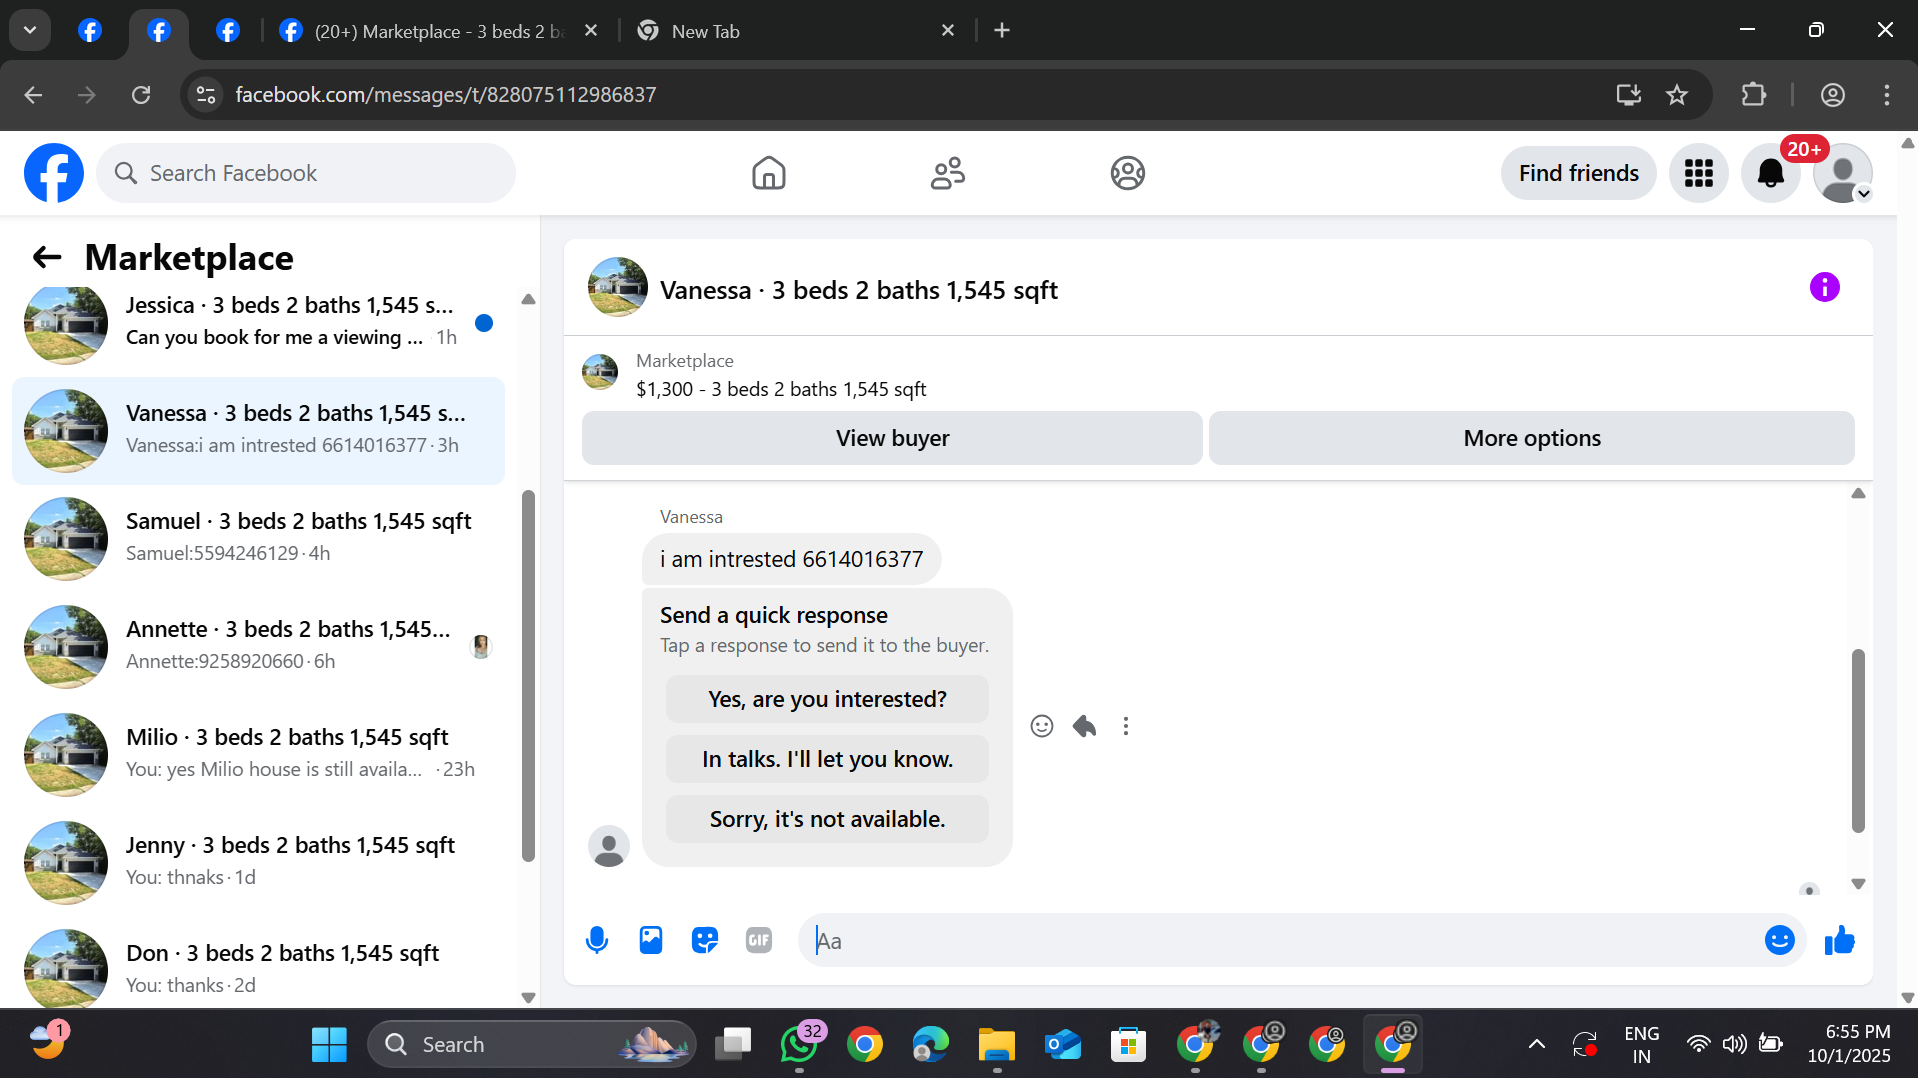Open more actions for the message
The height and width of the screenshot is (1078, 1918).
coord(1126,726)
